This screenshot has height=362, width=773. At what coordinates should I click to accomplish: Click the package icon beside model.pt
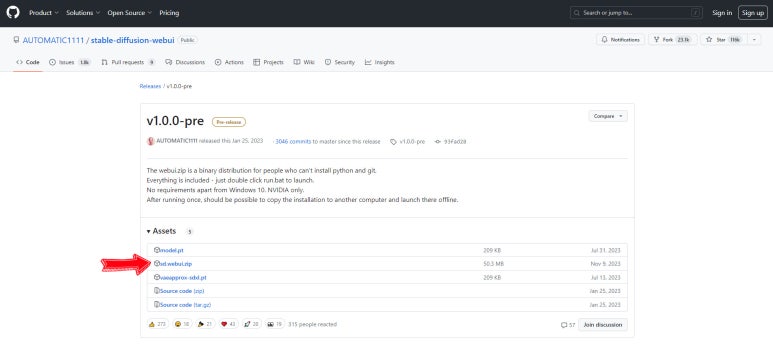(x=157, y=250)
